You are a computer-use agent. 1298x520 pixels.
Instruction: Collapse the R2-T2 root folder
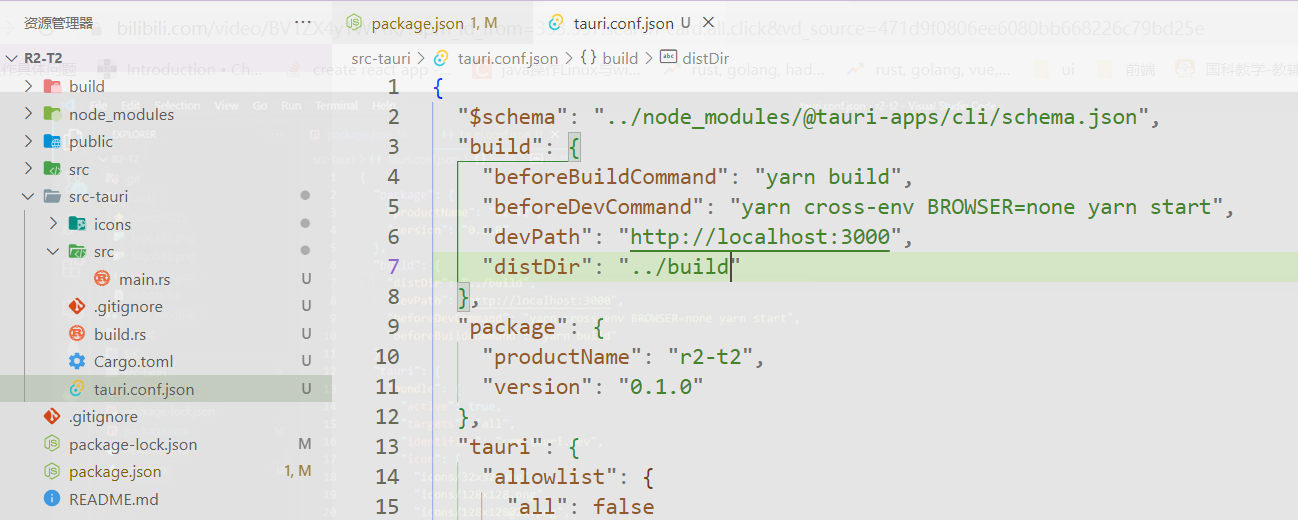tap(10, 59)
